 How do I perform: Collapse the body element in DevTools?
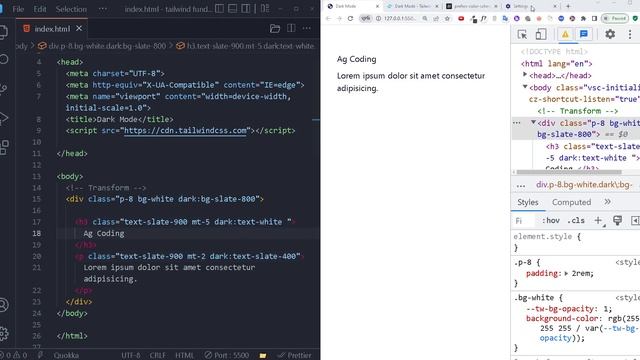[x=525, y=87]
